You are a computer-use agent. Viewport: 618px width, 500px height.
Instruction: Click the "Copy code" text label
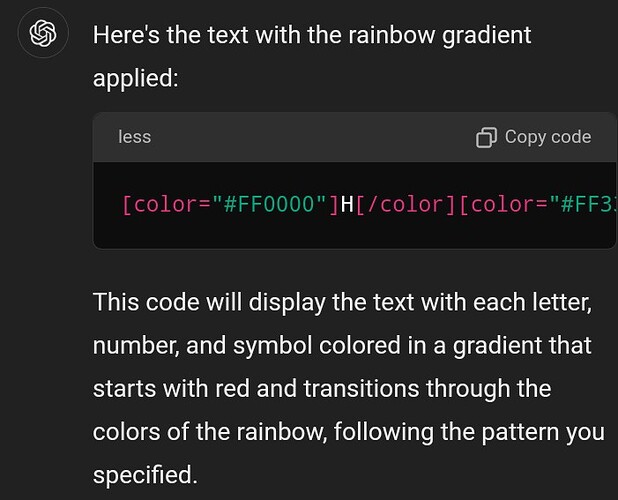[548, 137]
